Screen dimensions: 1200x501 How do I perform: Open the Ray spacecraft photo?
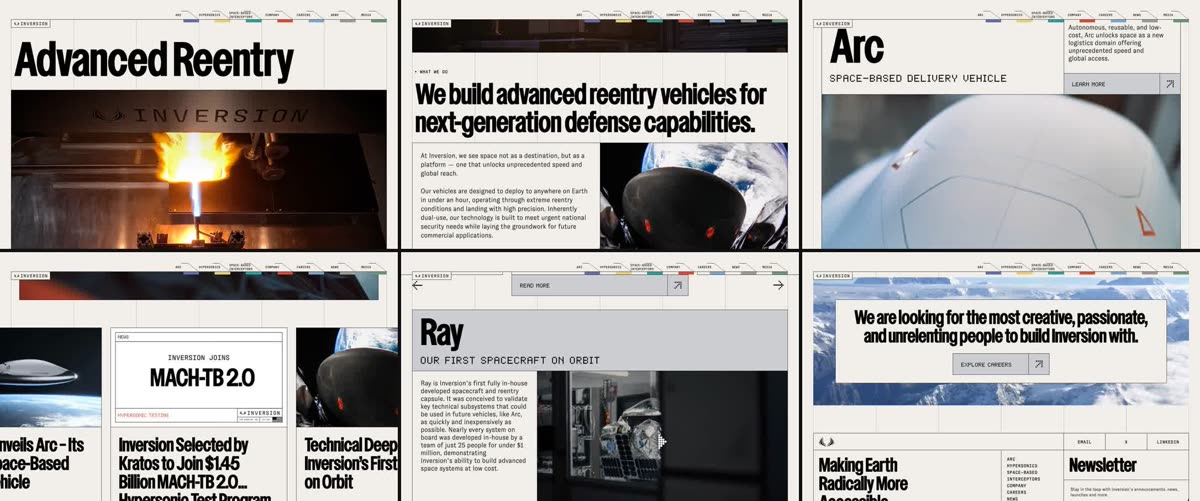(662, 436)
